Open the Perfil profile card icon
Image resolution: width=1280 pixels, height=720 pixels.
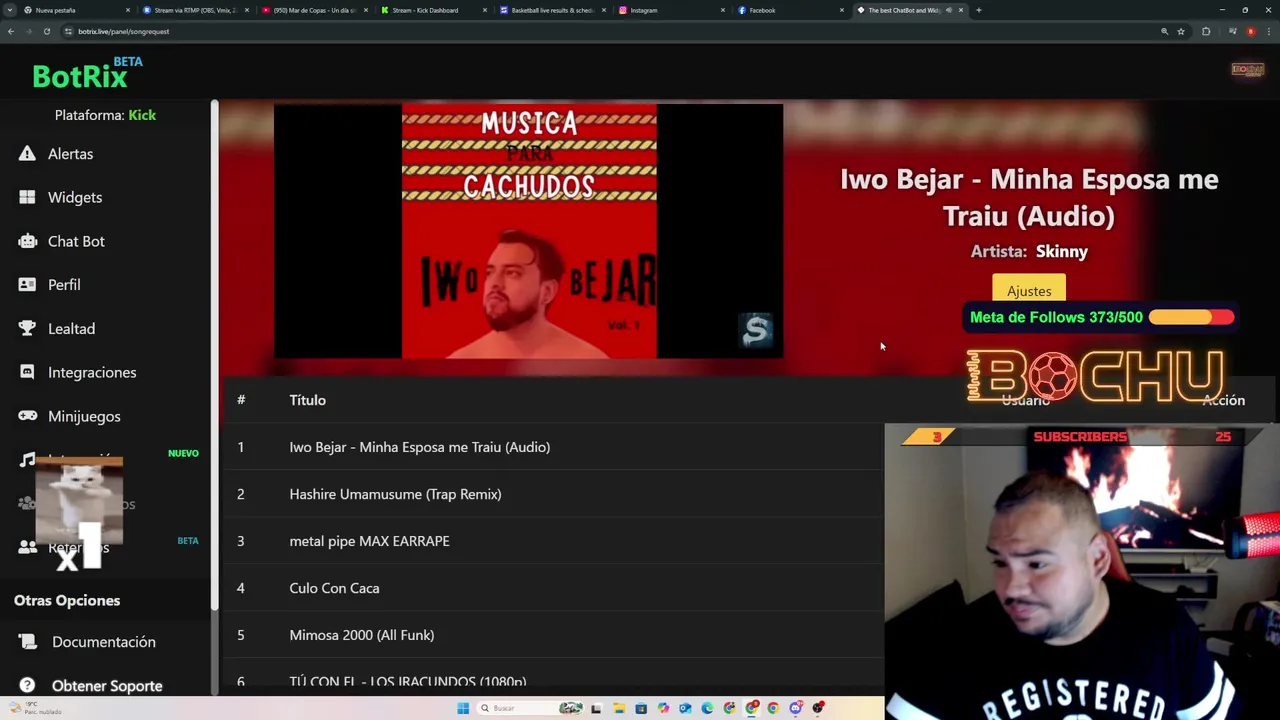27,285
